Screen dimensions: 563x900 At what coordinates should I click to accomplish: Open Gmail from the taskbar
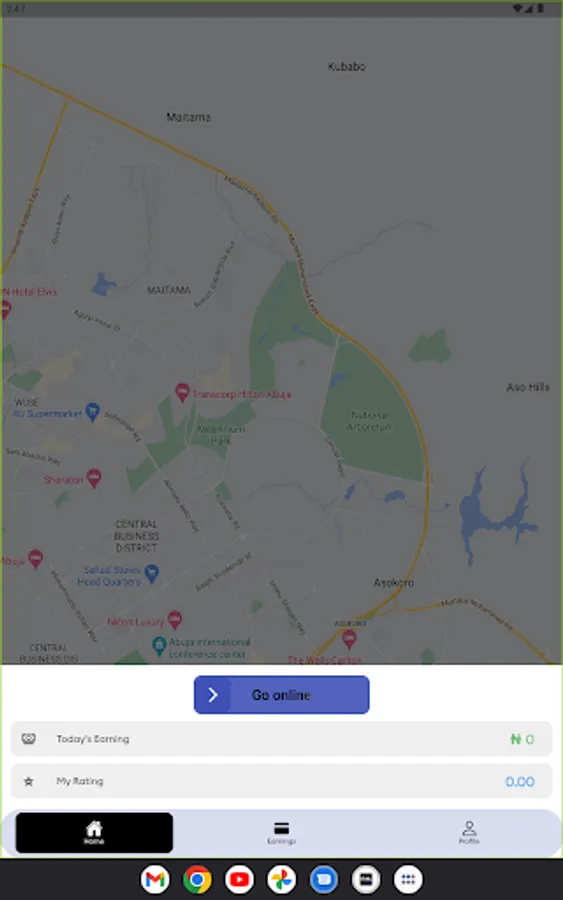tap(155, 879)
